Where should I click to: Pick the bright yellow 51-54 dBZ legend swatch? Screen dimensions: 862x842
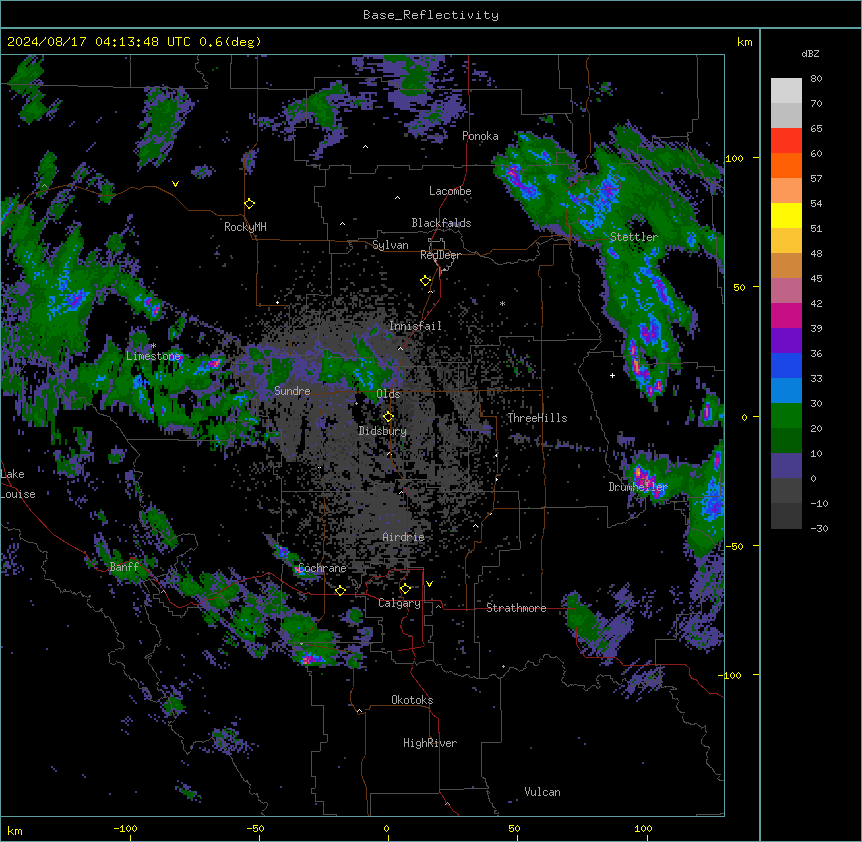(786, 215)
